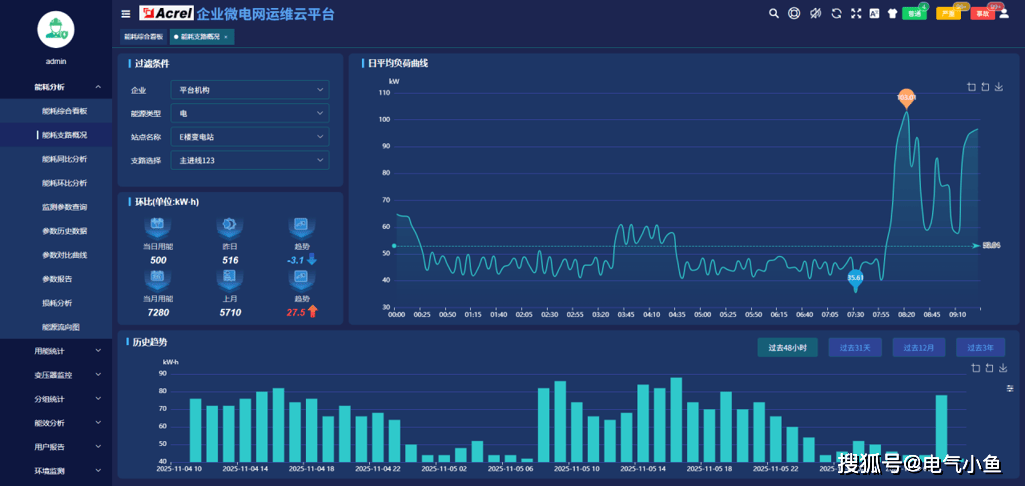
Task: Enter fullscreen with the expand icon
Action: (856, 13)
